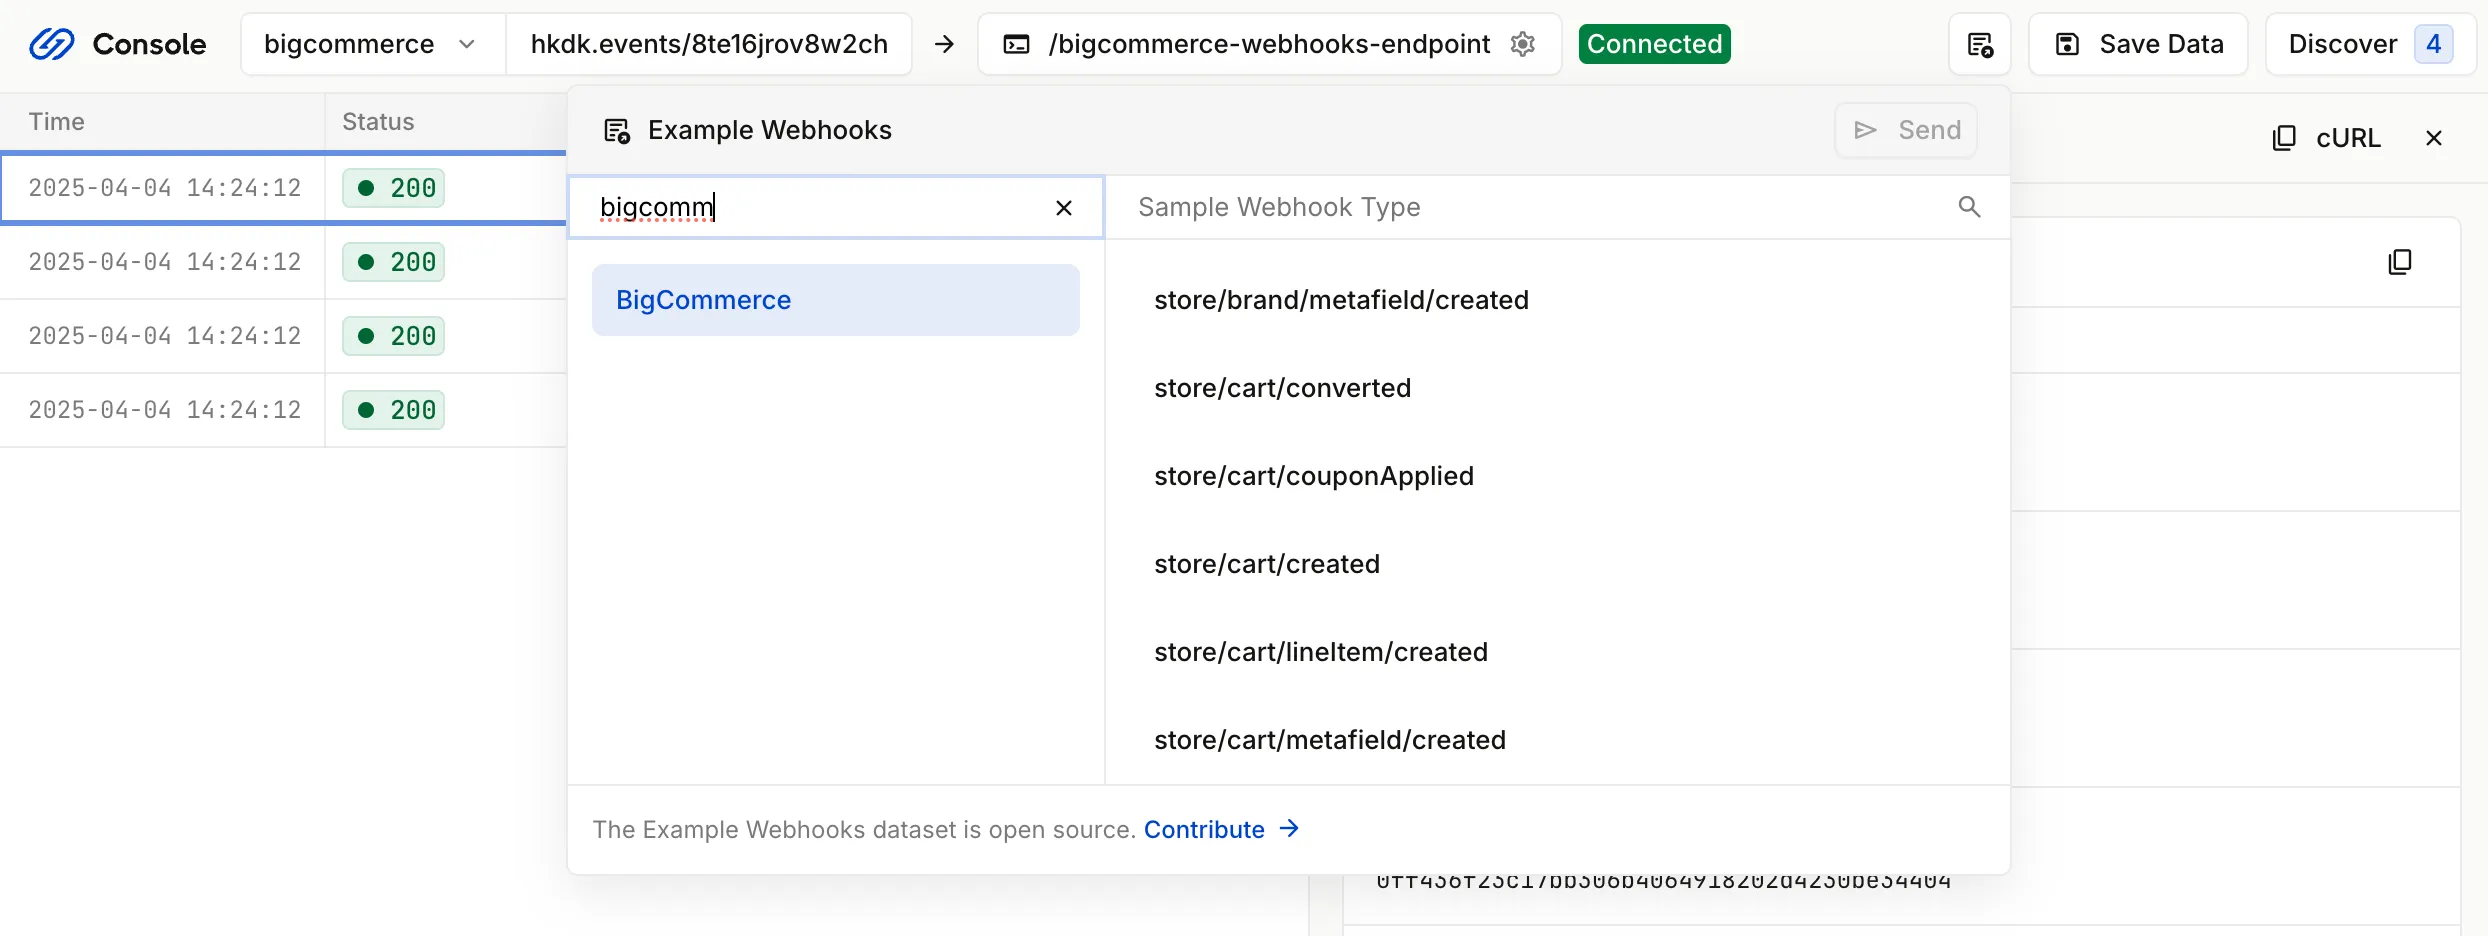Click the Connected status badge
This screenshot has height=936, width=2488.
pos(1654,44)
